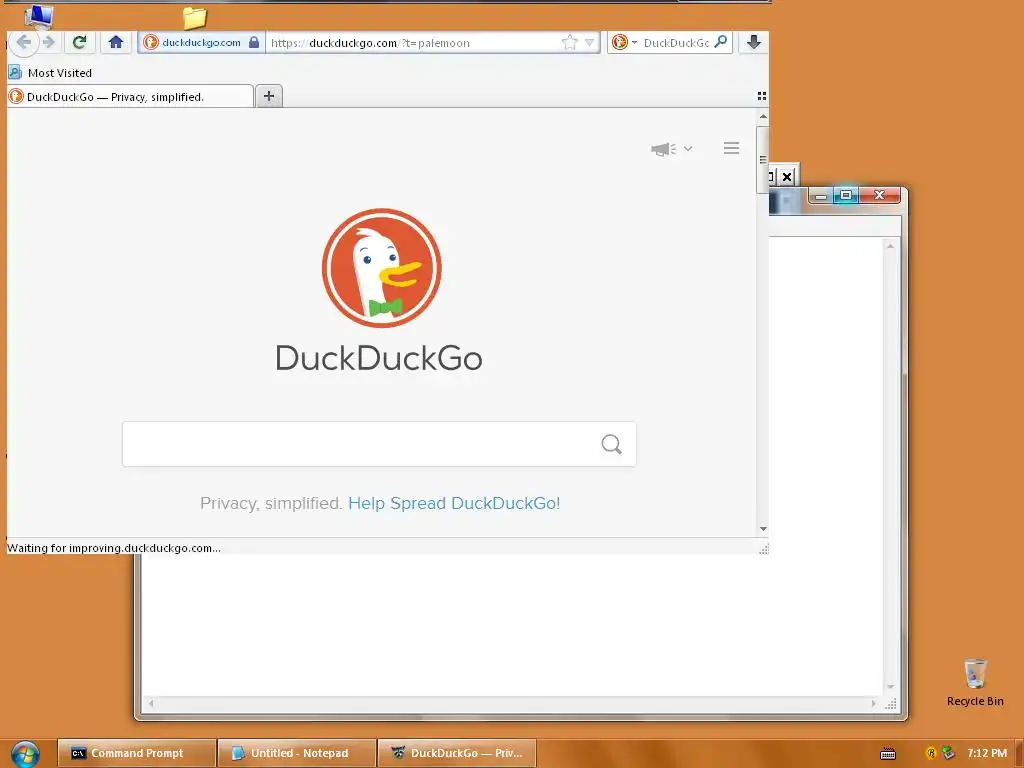Click the DuckDuckGo wordmark text

tap(379, 358)
